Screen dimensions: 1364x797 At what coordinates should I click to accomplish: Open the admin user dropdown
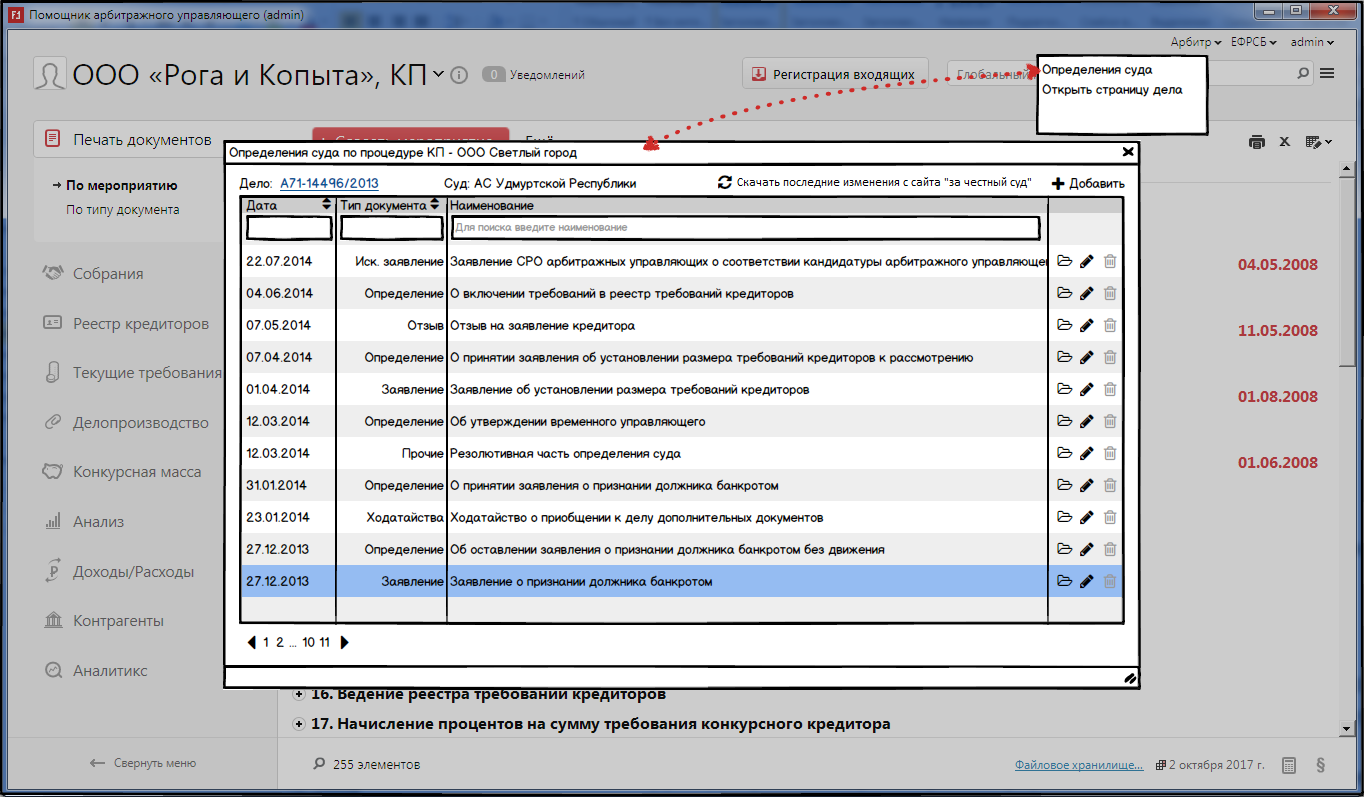click(x=1311, y=42)
